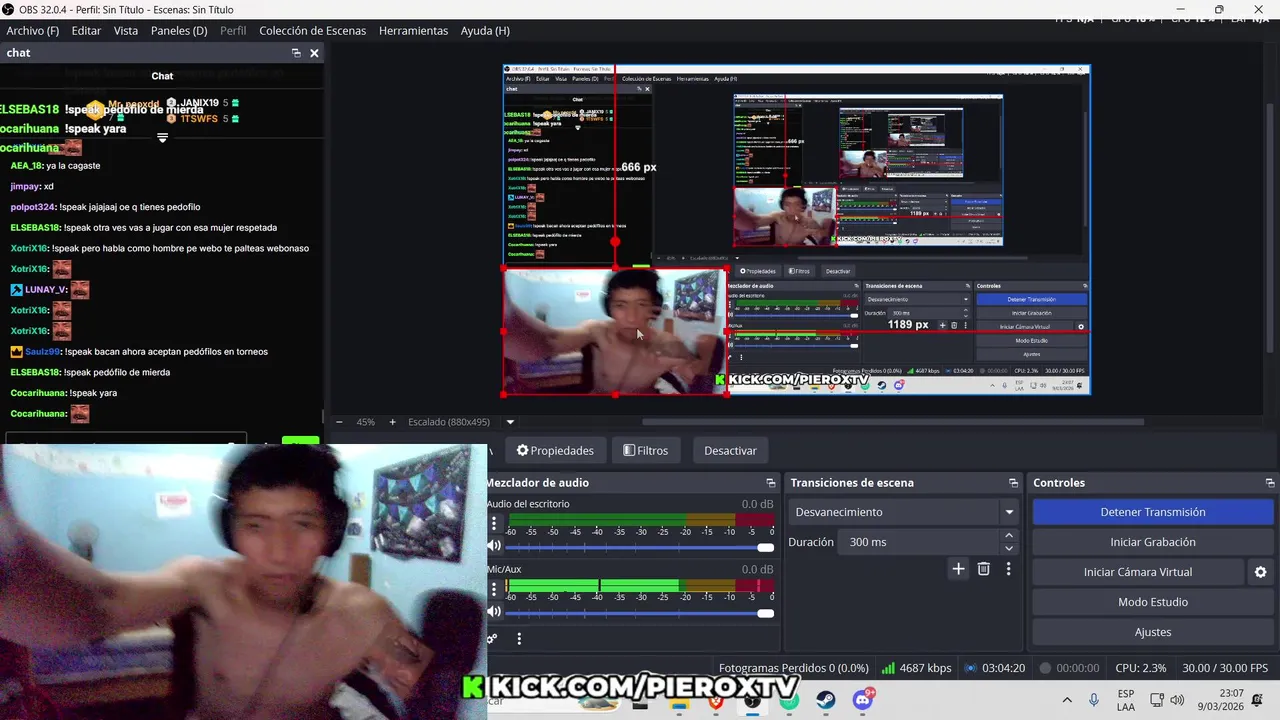Mute Audio del escritorio speaker

[x=494, y=546]
